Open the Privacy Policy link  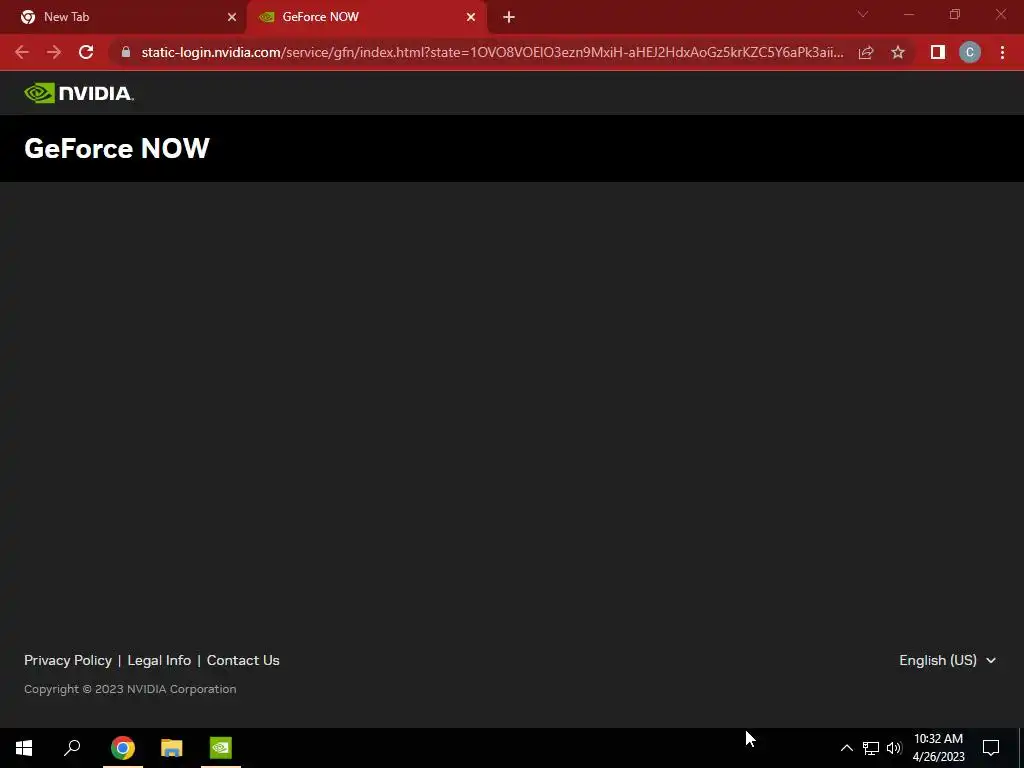coord(68,660)
